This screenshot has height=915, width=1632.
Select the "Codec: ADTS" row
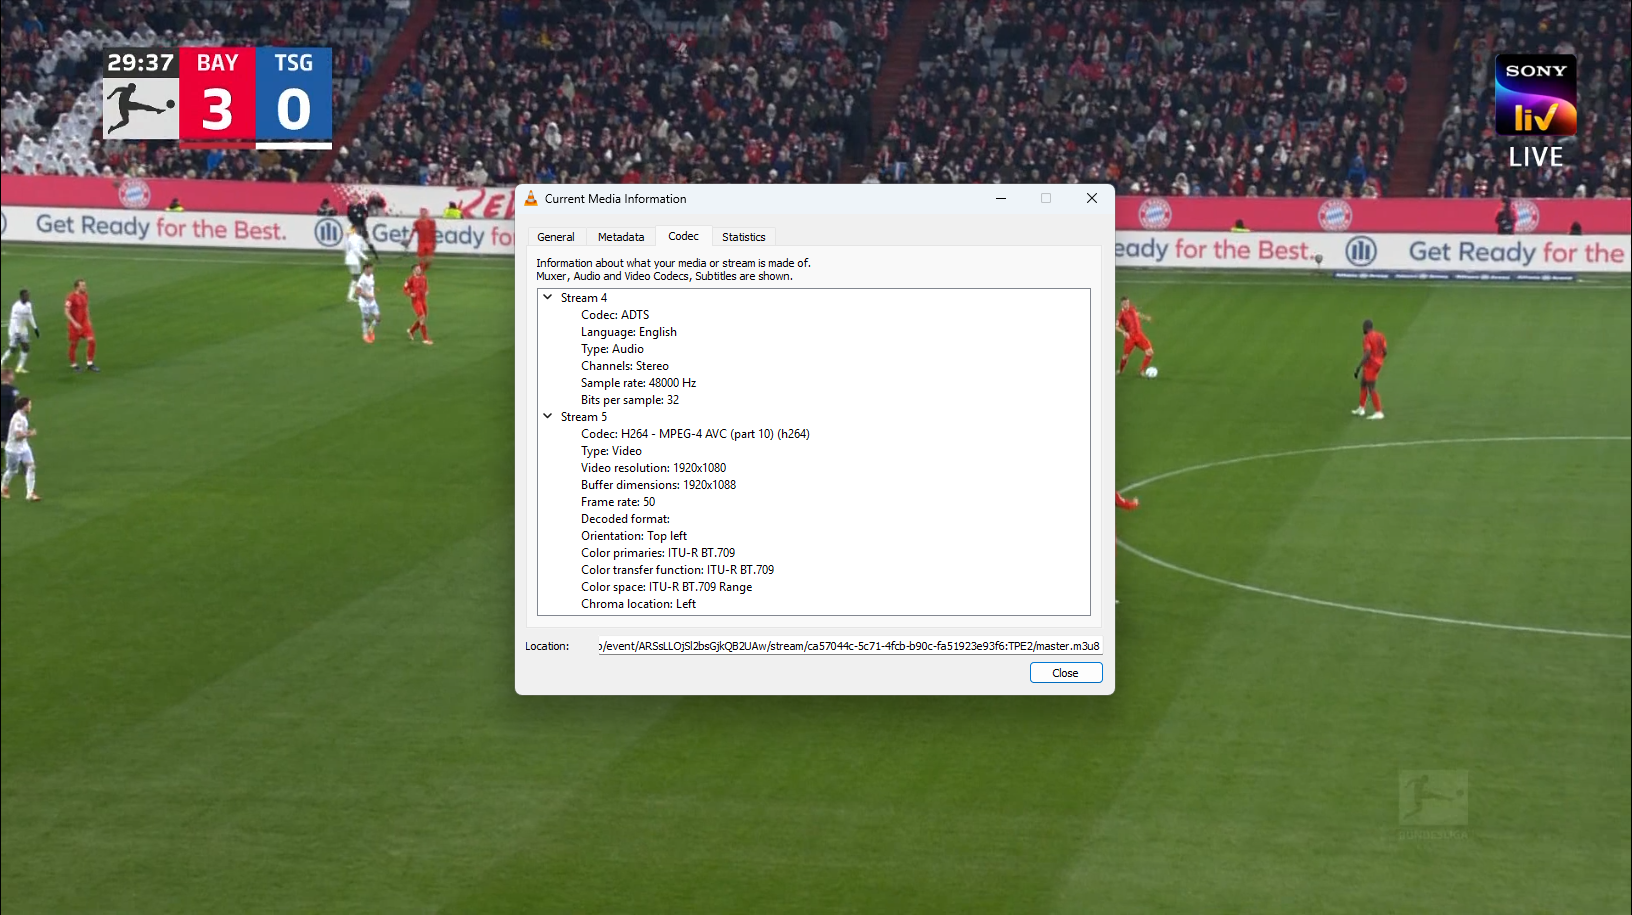pyautogui.click(x=615, y=315)
